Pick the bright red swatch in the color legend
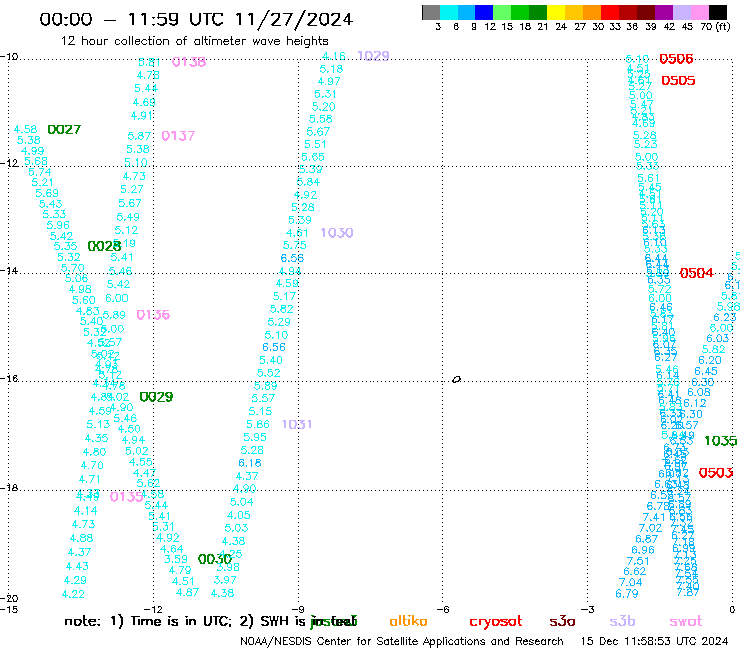The height and width of the screenshot is (650, 740). pos(609,12)
